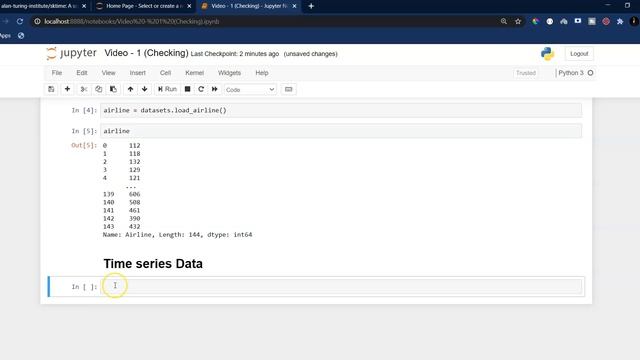Open the browser extensions puzzle icon
Image resolution: width=640 pixels, height=360 pixels.
tap(620, 21)
